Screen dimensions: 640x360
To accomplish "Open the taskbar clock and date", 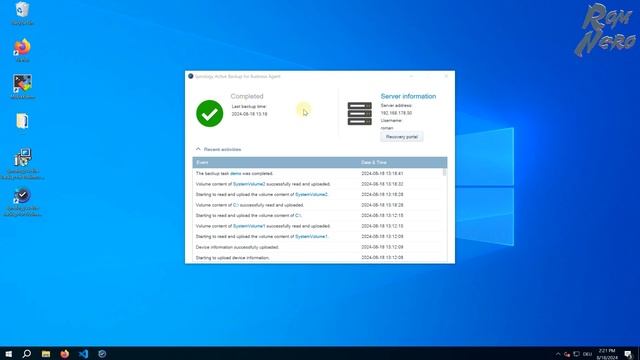I will (x=607, y=354).
